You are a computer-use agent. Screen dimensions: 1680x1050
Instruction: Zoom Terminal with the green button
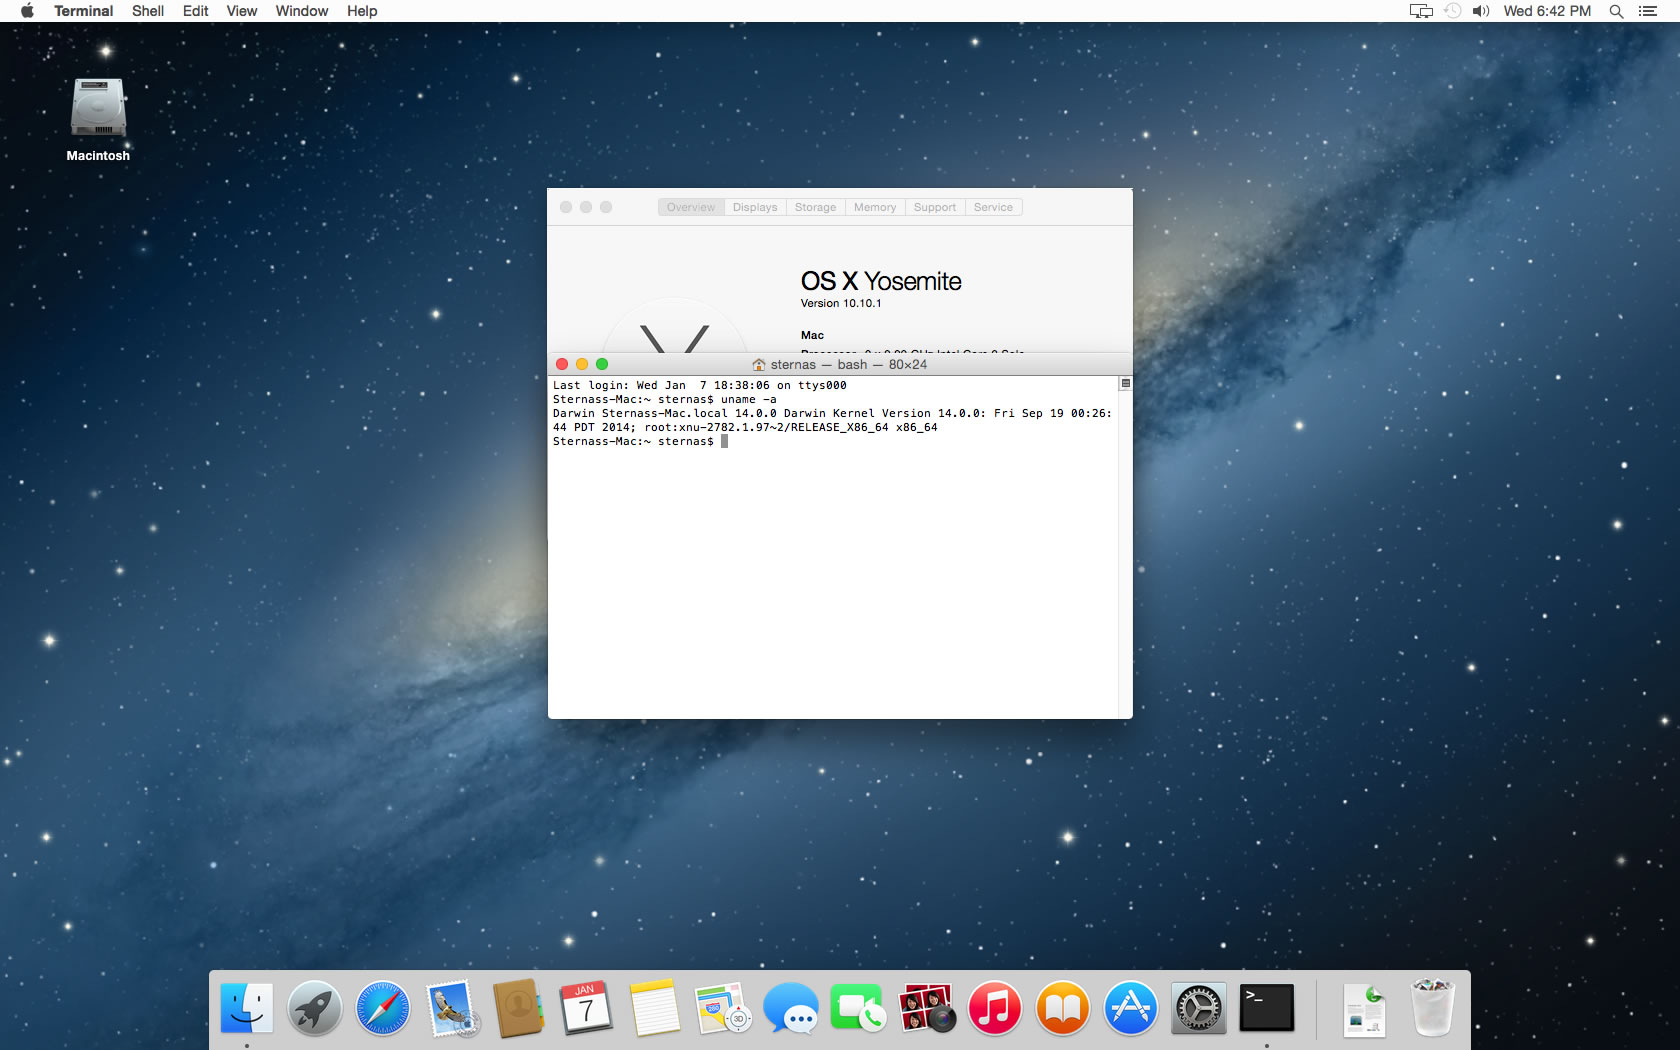tap(602, 364)
